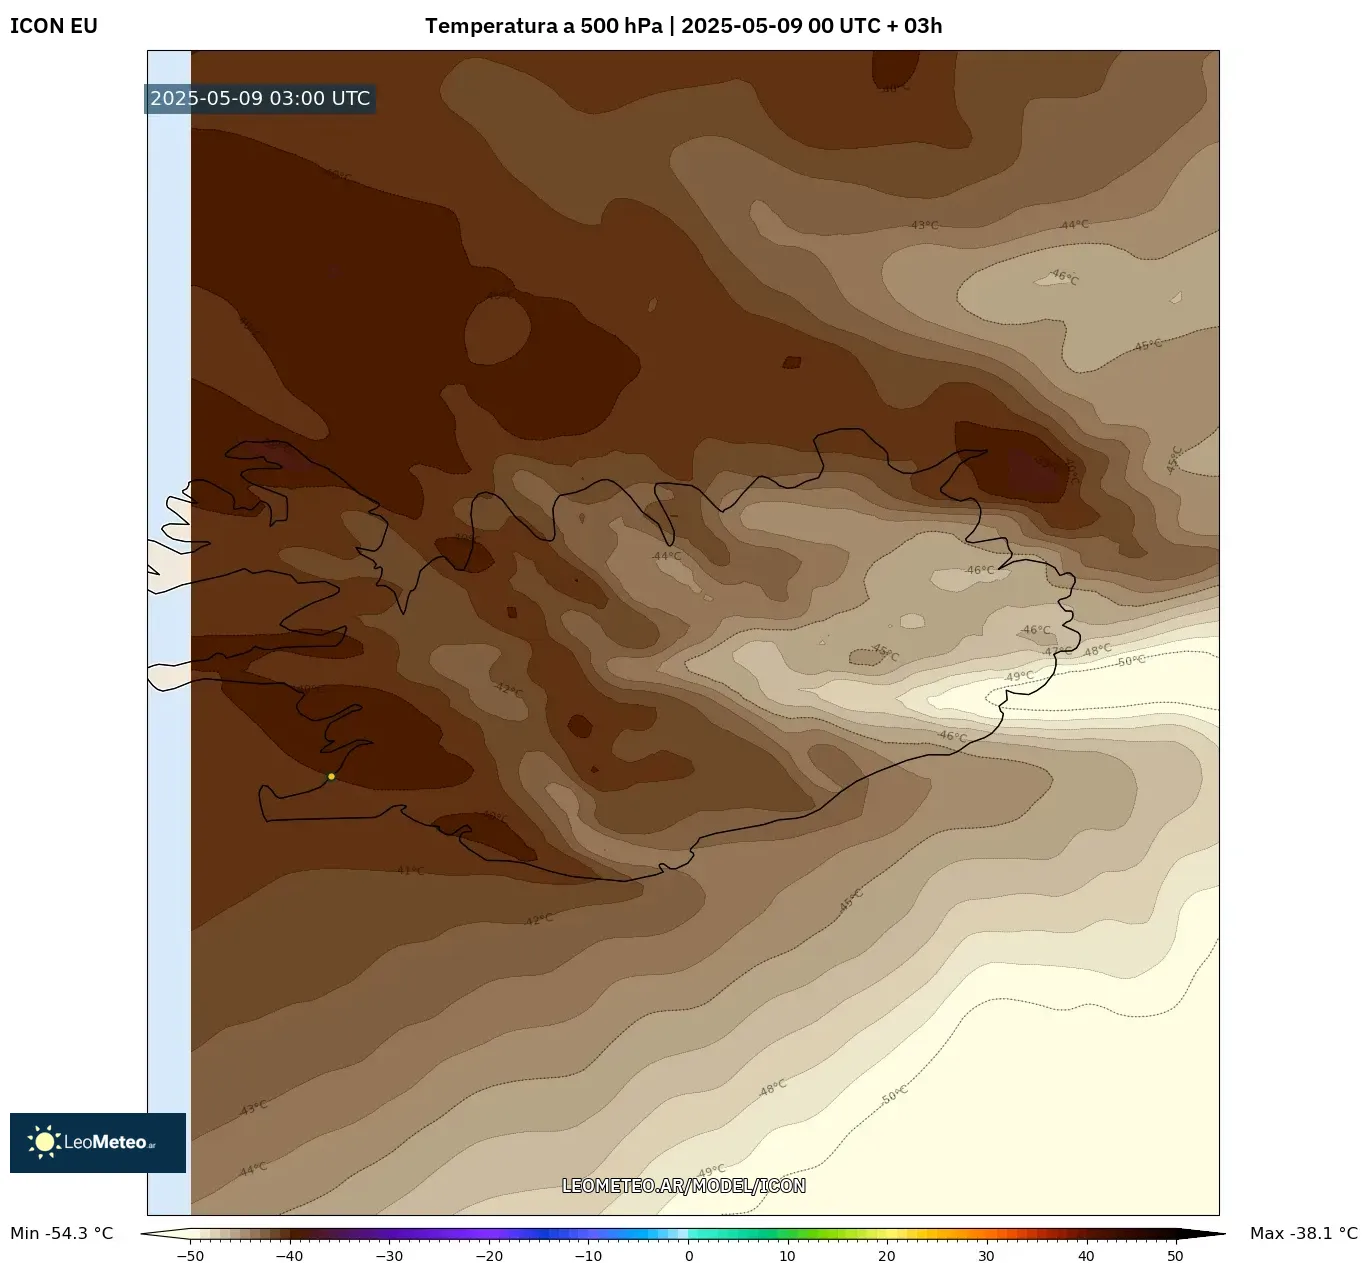Click the yellow location dot on the map
This screenshot has width=1368, height=1263.
[x=331, y=776]
